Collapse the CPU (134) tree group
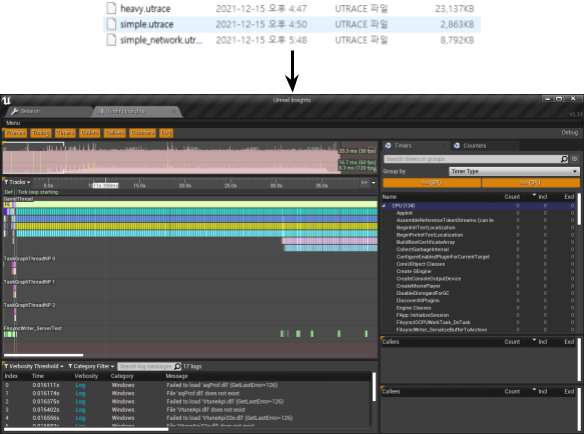 pyautogui.click(x=384, y=206)
